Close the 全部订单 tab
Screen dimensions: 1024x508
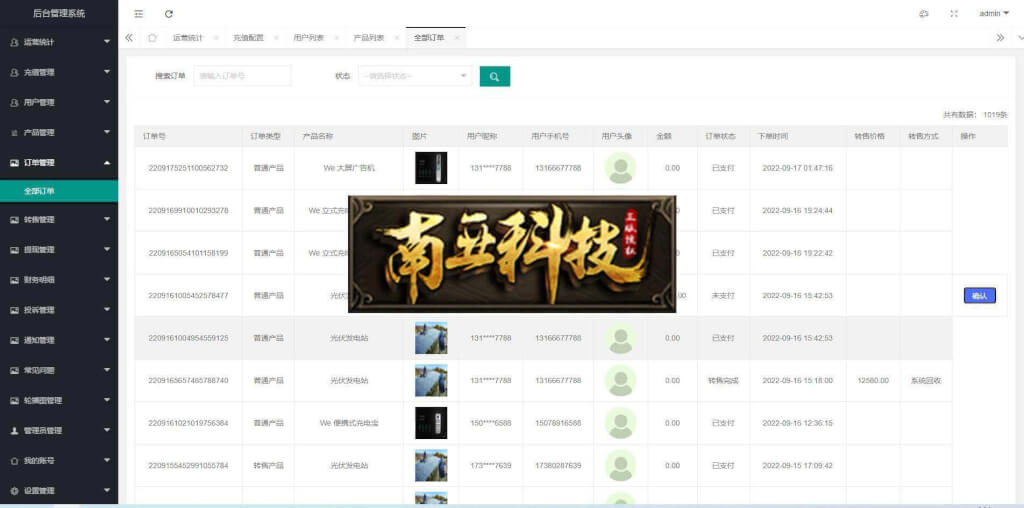pyautogui.click(x=456, y=38)
